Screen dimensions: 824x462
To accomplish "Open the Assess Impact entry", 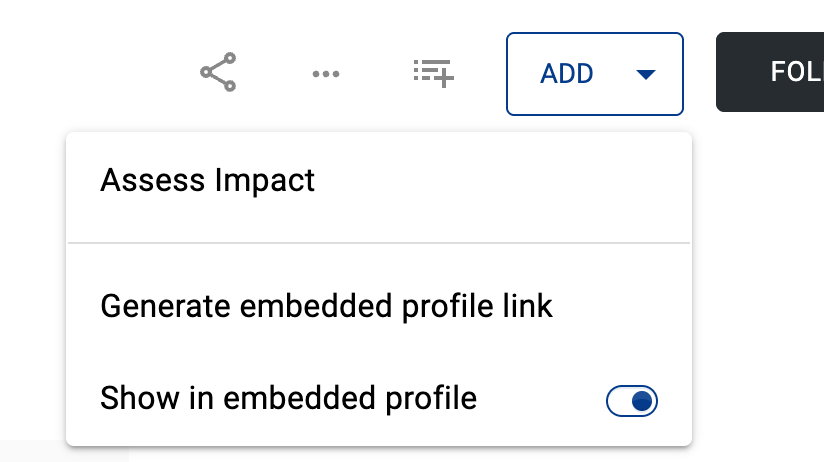I will 208,180.
